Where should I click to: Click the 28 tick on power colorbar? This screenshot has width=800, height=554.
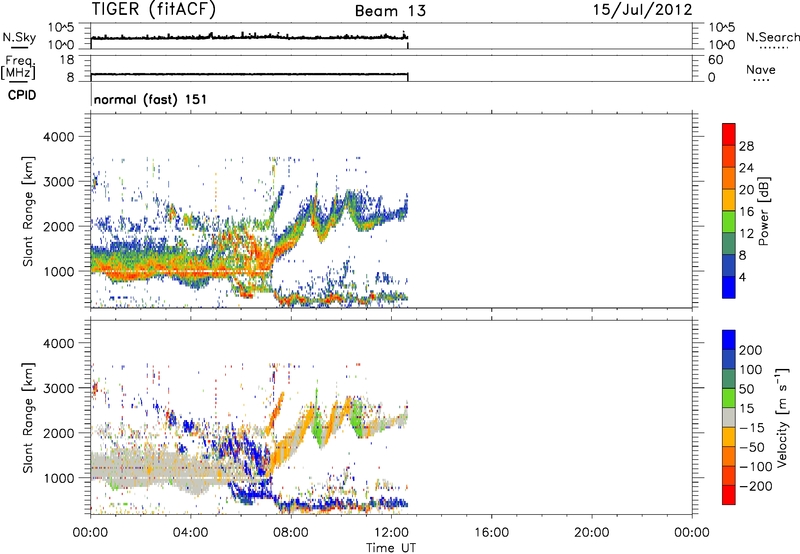click(x=746, y=146)
